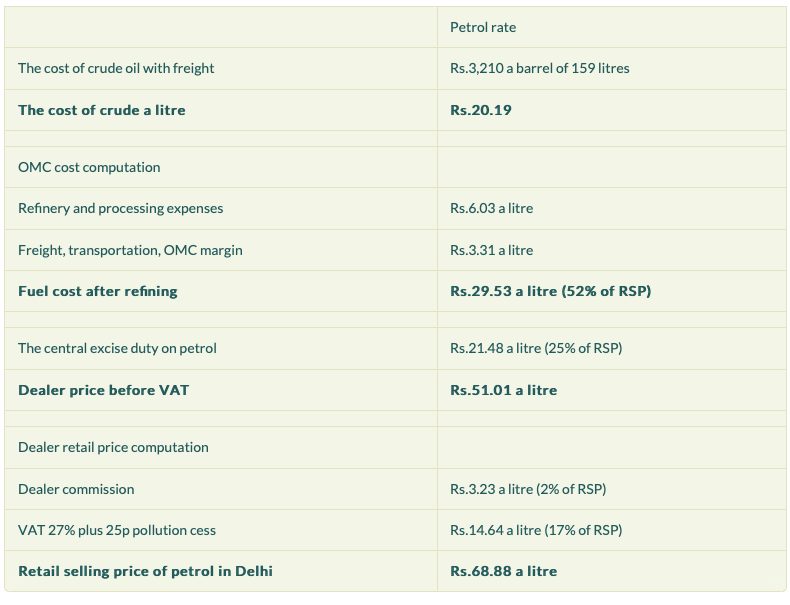Viewport: 790px width, 605px height.
Task: Click 'Dealer price before VAT' label
Action: [103, 390]
